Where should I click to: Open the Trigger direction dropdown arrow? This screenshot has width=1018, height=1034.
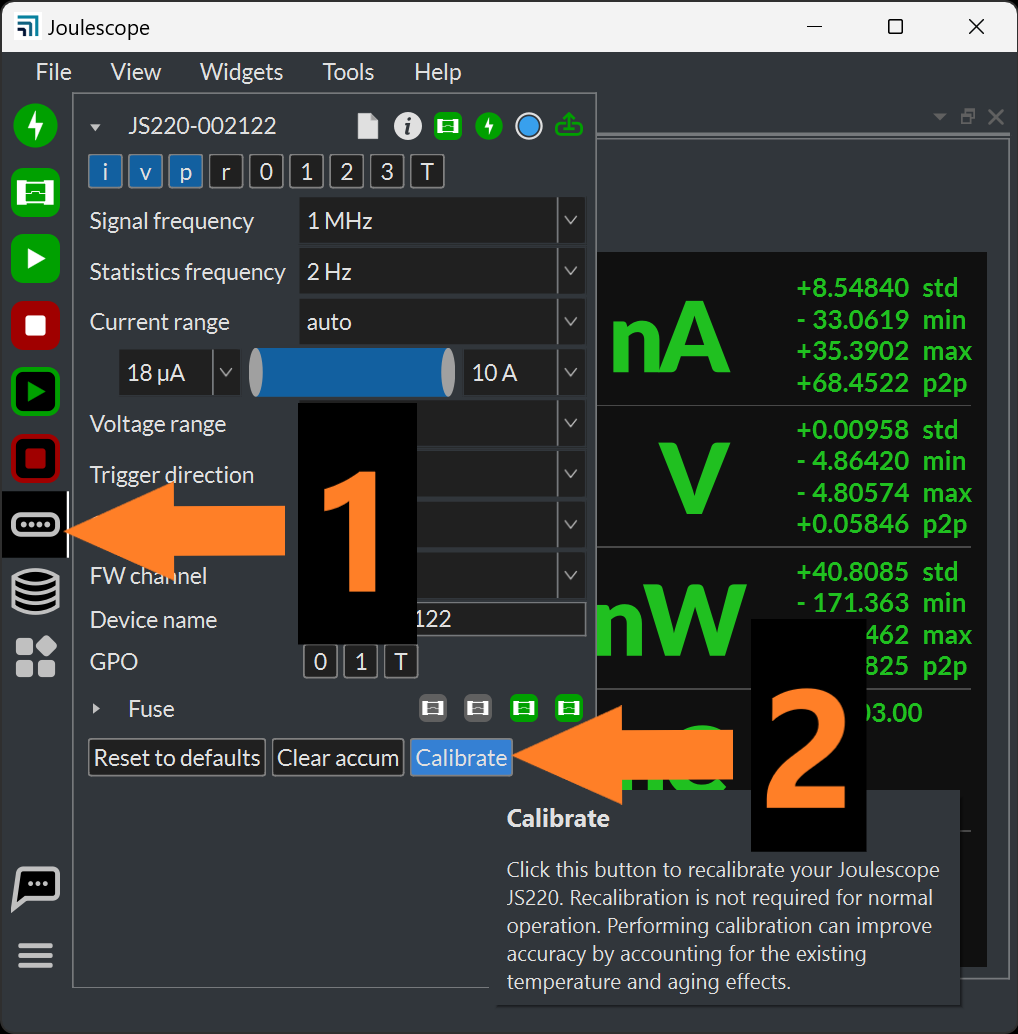pyautogui.click(x=571, y=474)
